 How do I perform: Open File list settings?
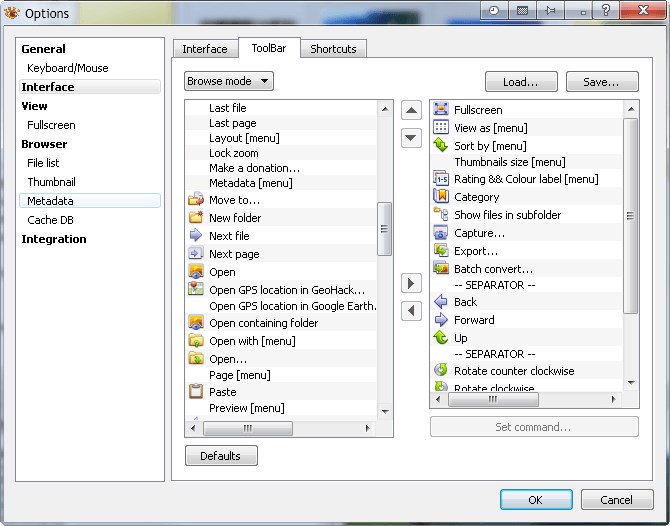43,163
